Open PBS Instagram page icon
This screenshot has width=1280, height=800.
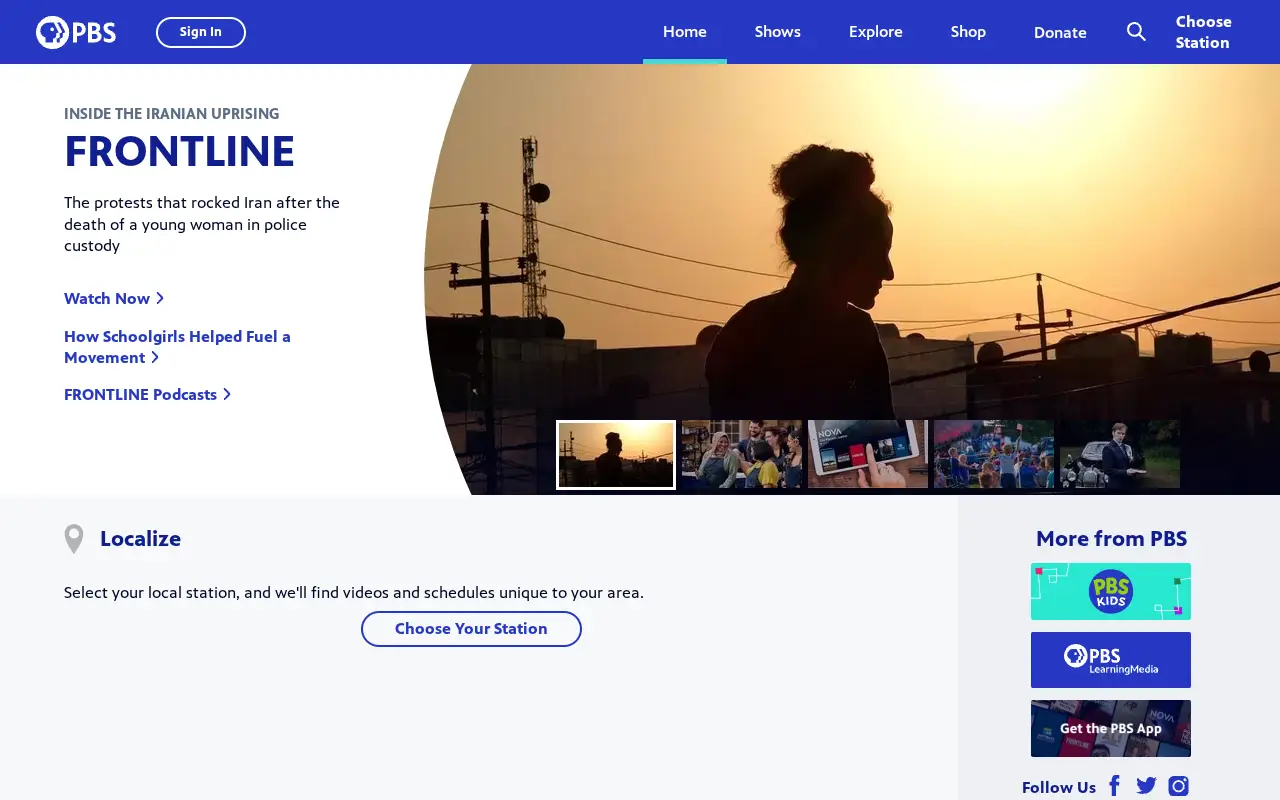pos(1179,786)
